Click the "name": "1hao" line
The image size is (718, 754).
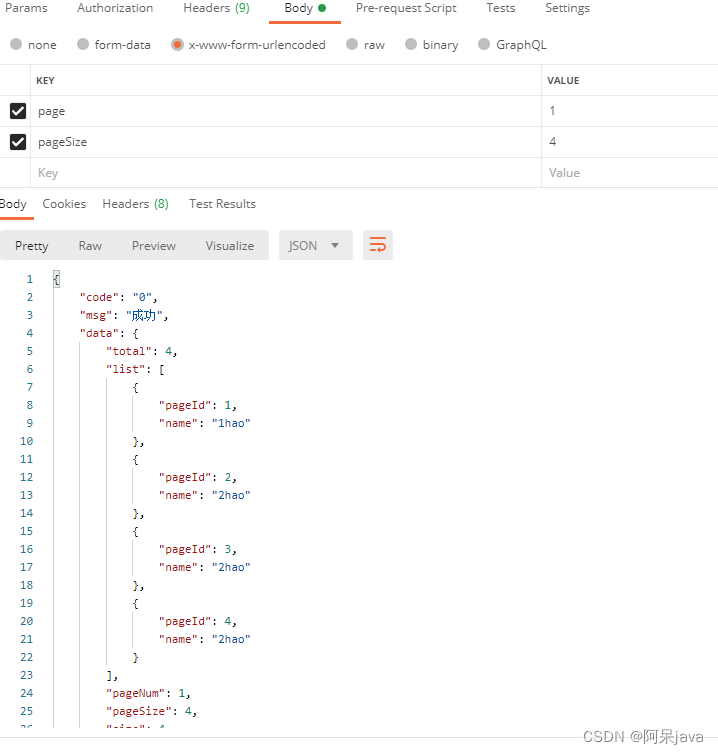pos(204,423)
